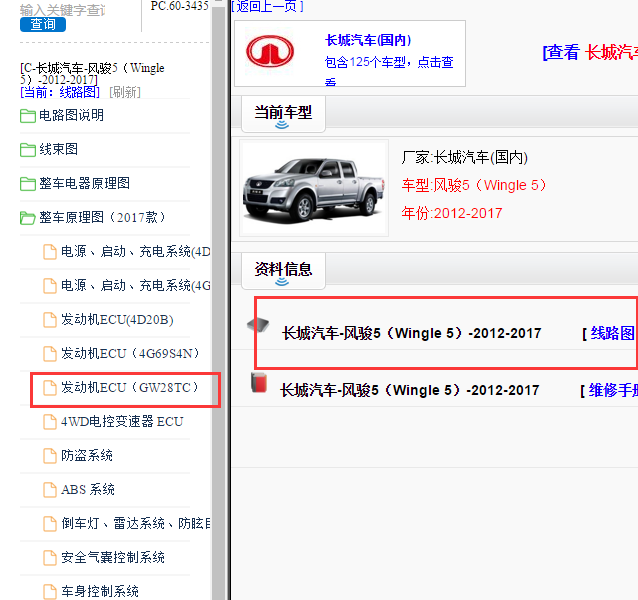Open 发动机ECU(4D20B) diagram entry

click(x=117, y=320)
